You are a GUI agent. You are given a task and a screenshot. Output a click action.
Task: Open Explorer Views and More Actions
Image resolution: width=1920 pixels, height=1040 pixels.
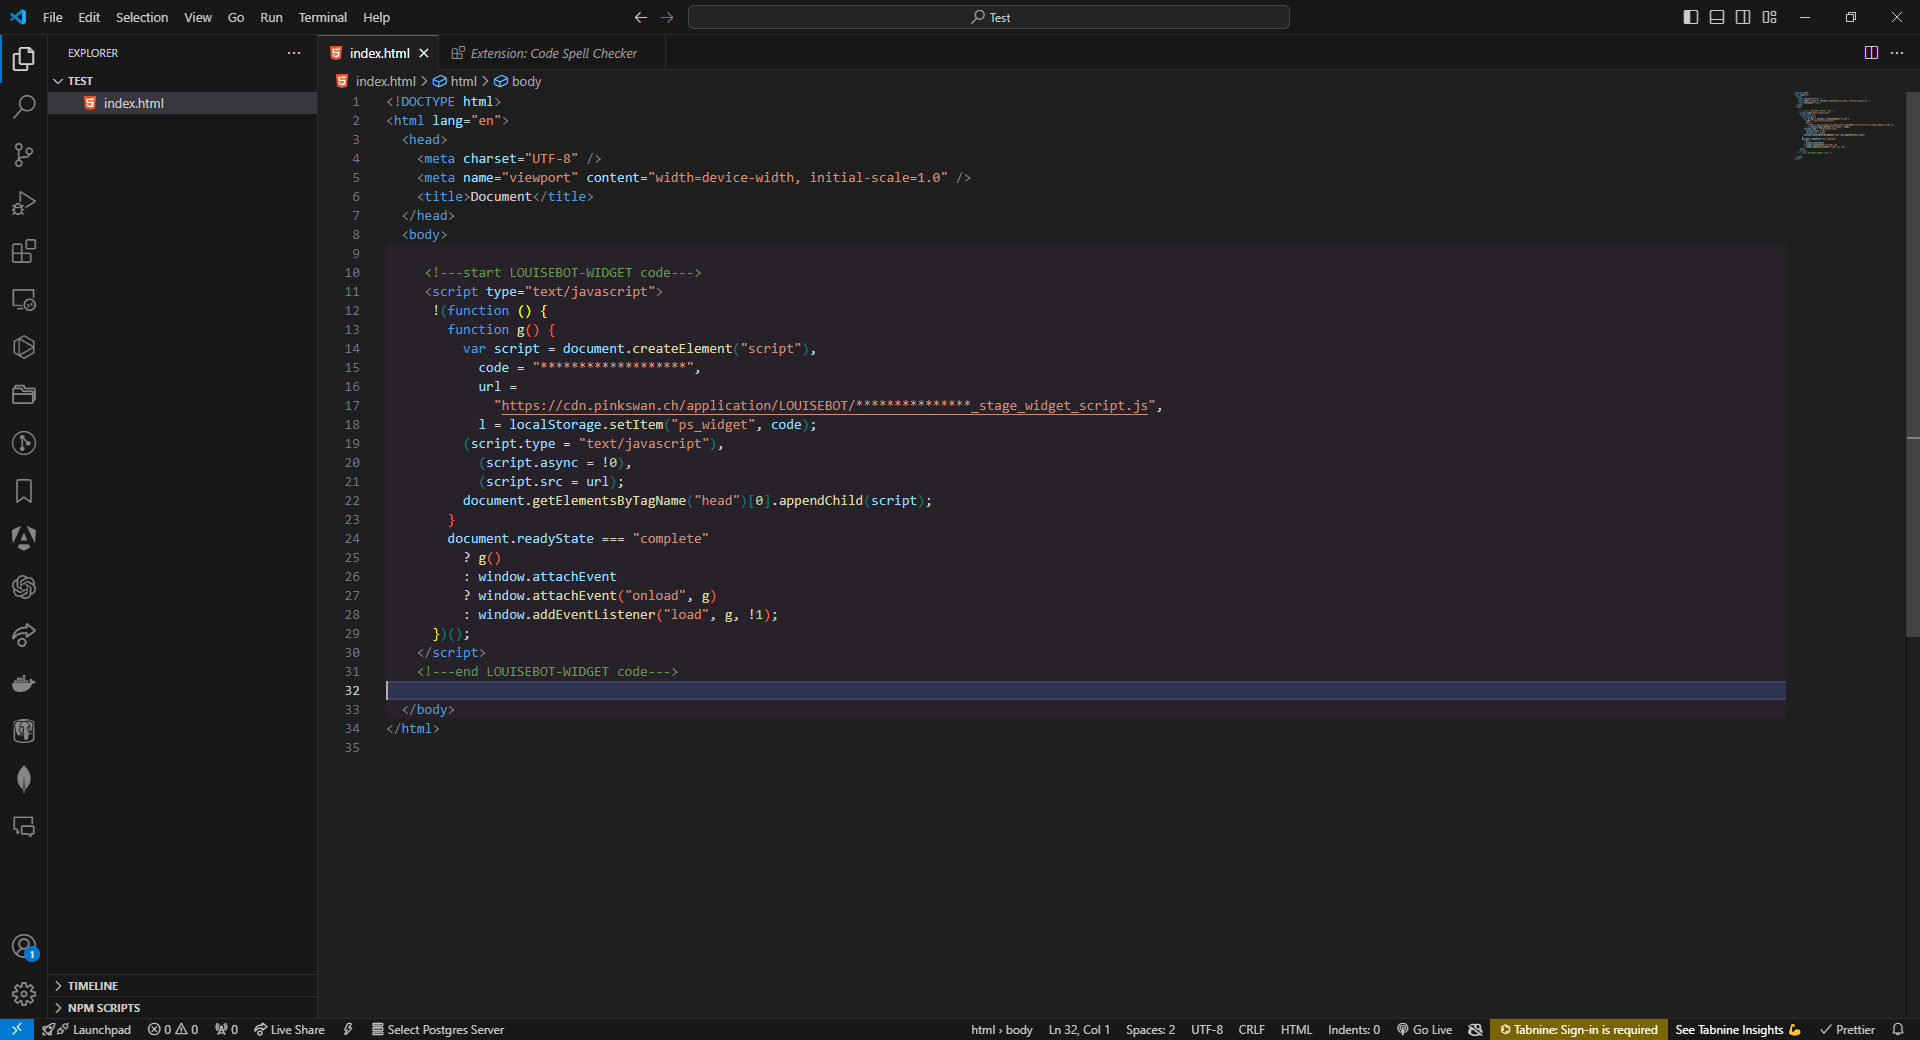294,53
